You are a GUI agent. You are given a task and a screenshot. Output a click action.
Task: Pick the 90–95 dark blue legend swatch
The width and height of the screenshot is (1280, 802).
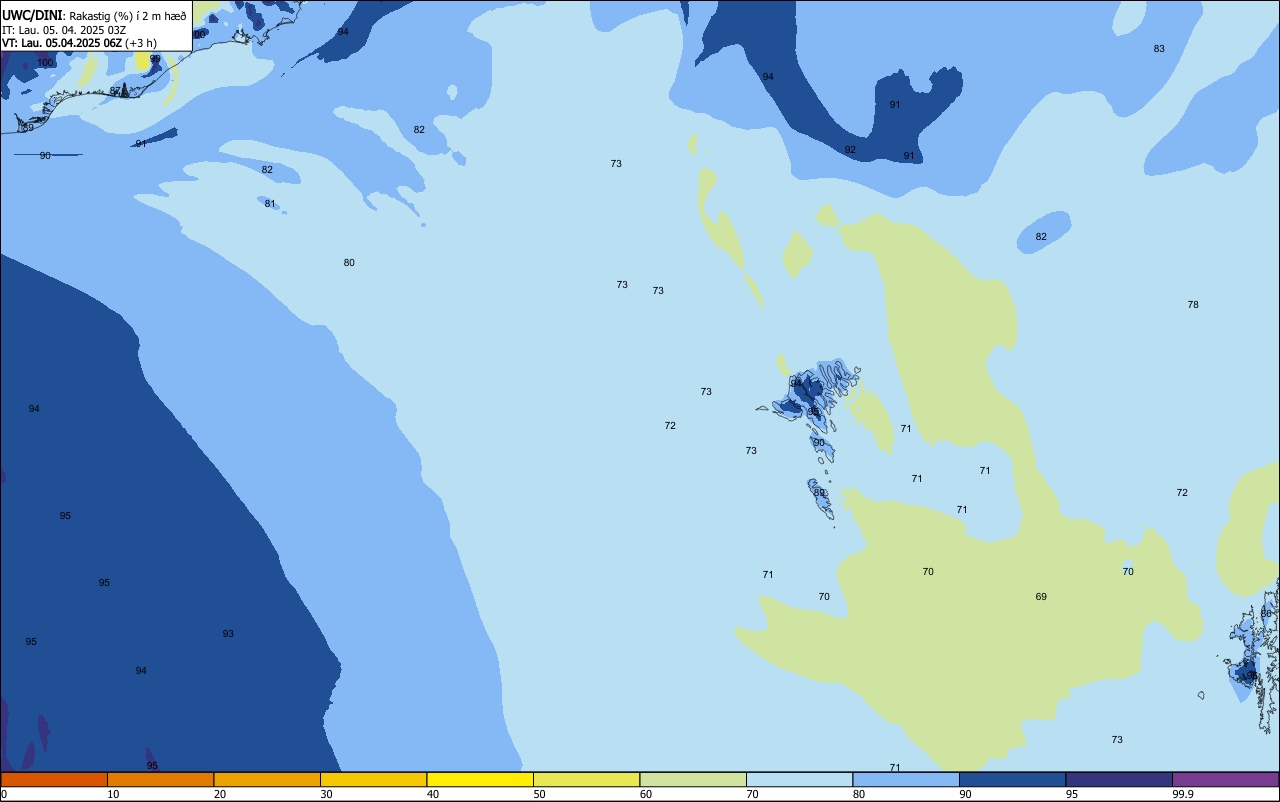[x=1012, y=779]
